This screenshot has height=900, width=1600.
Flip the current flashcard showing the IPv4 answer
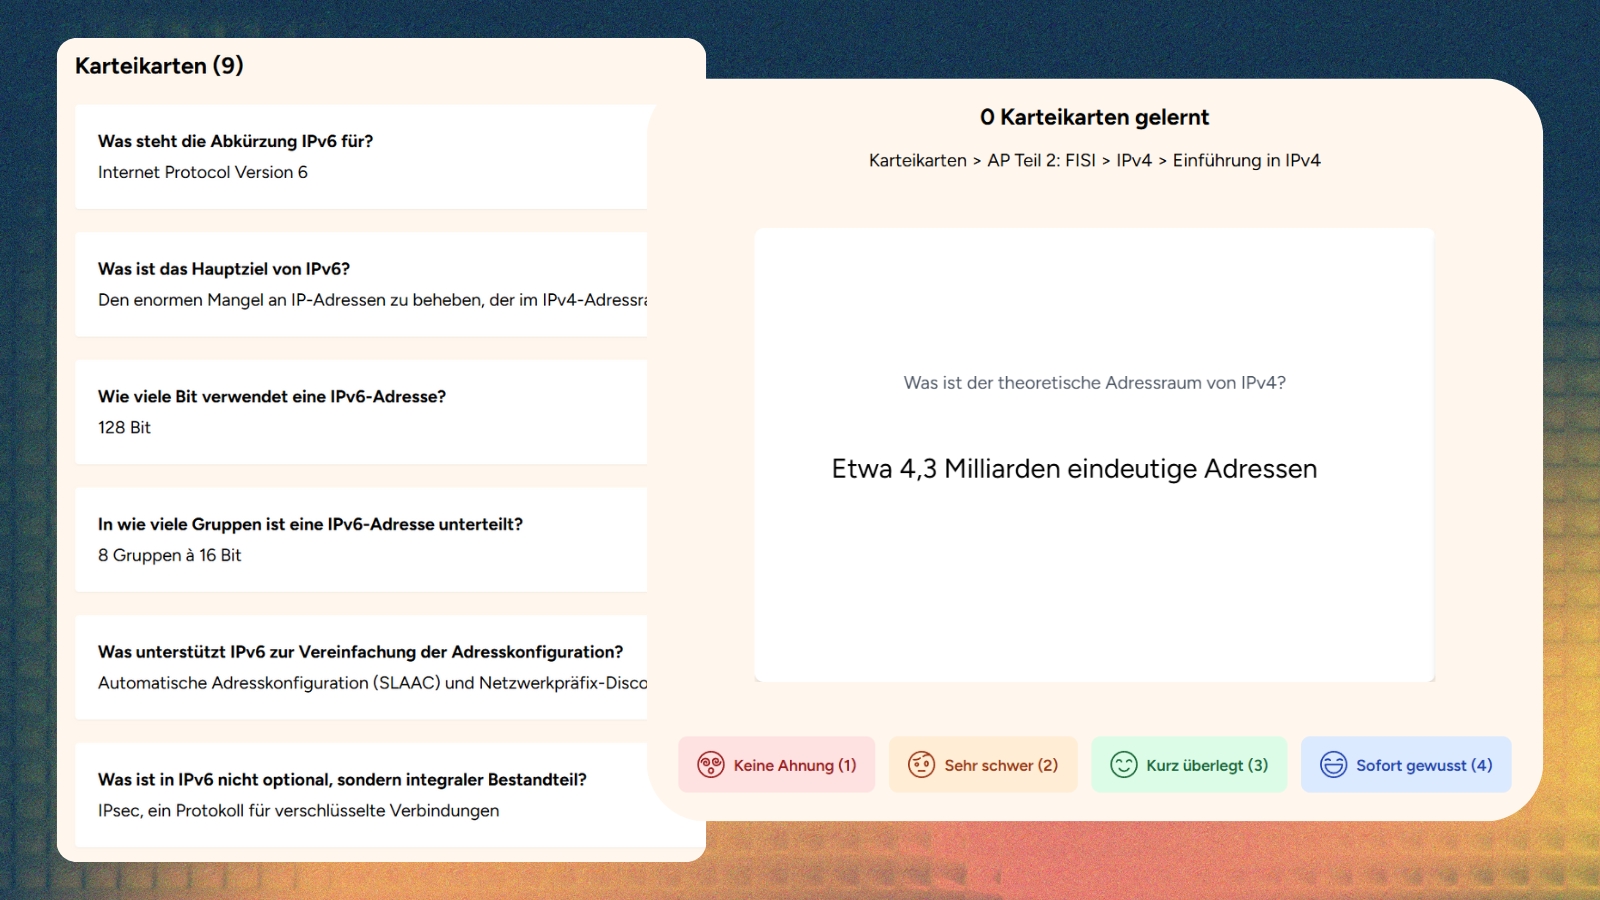(1094, 455)
